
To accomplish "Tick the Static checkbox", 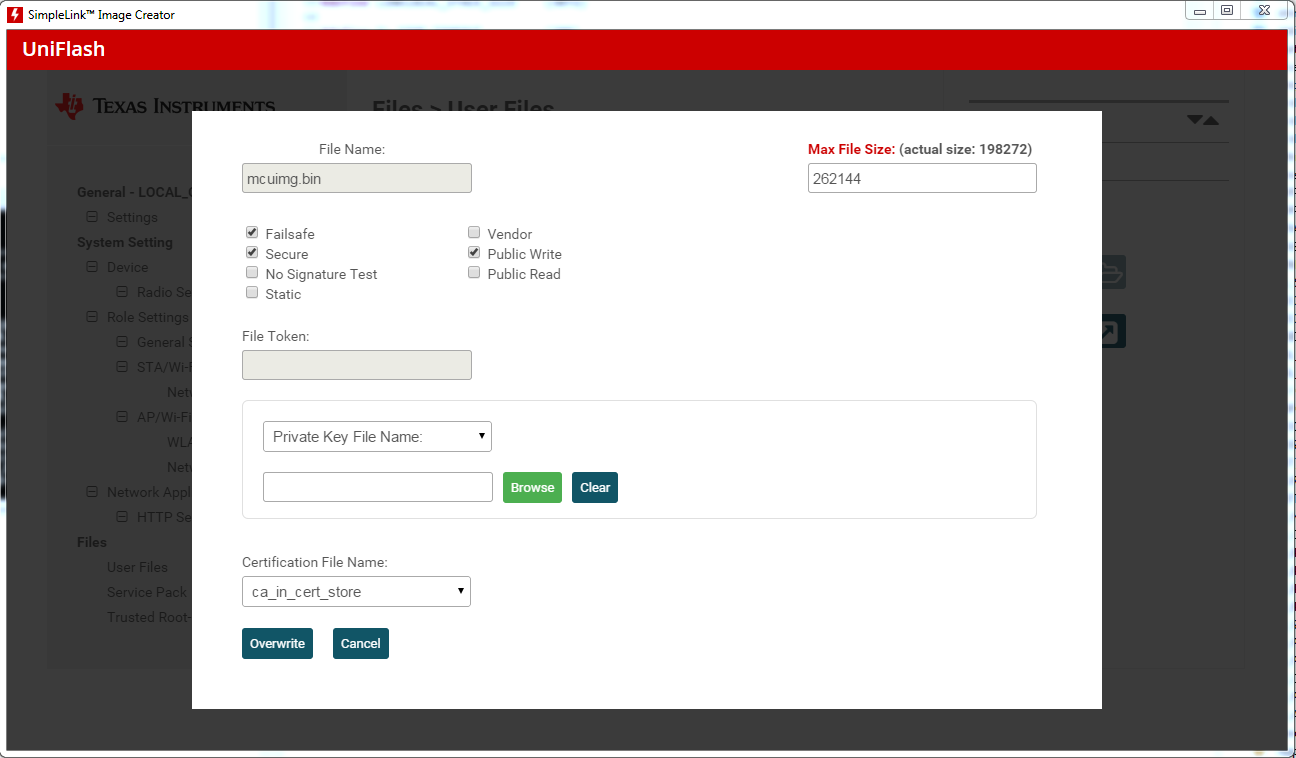I will tap(252, 293).
